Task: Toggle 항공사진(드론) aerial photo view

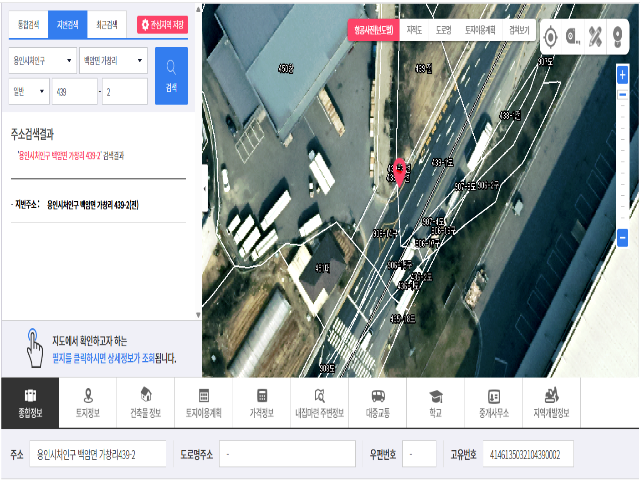Action: [x=372, y=30]
